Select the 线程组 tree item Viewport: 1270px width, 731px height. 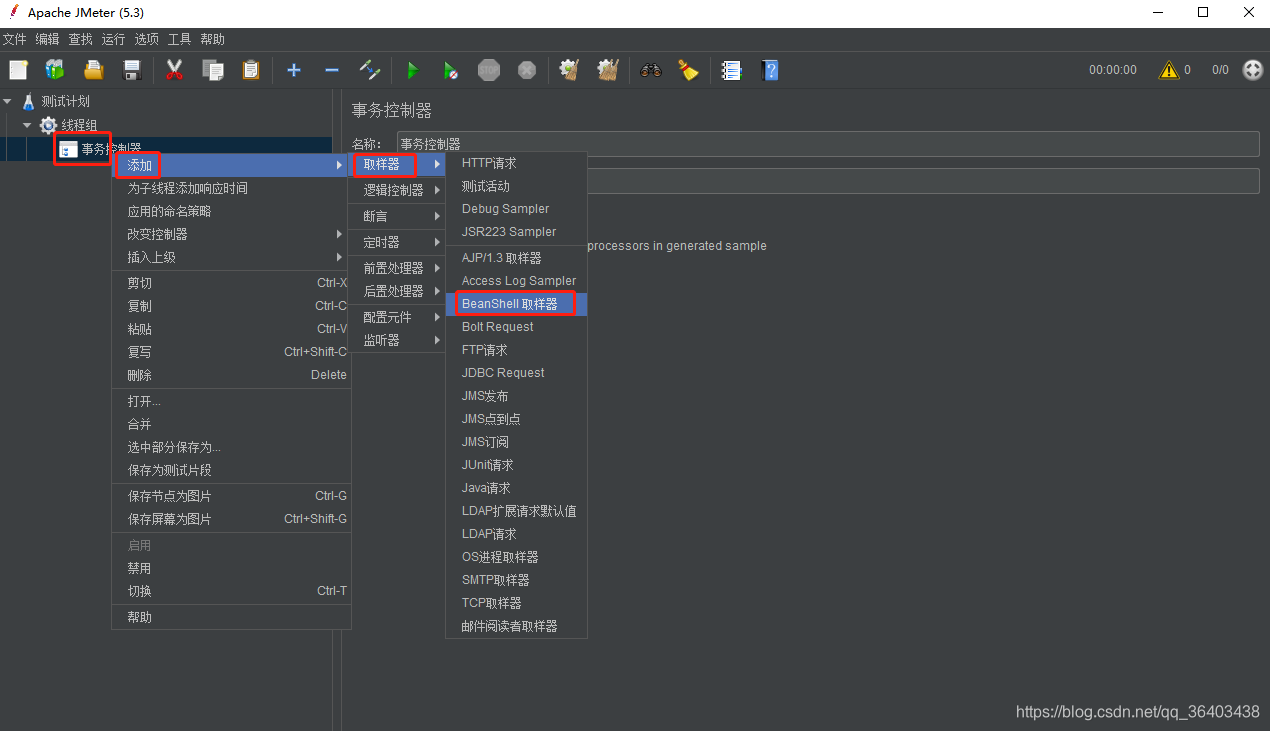tap(79, 125)
